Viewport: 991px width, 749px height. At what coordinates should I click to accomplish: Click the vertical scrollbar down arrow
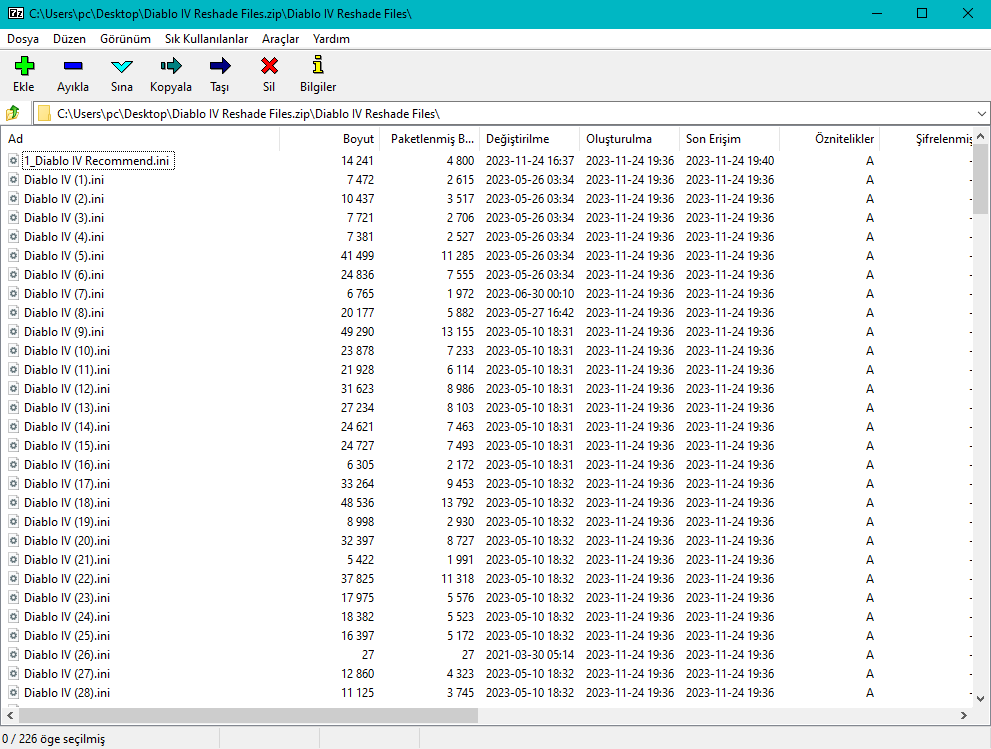980,698
